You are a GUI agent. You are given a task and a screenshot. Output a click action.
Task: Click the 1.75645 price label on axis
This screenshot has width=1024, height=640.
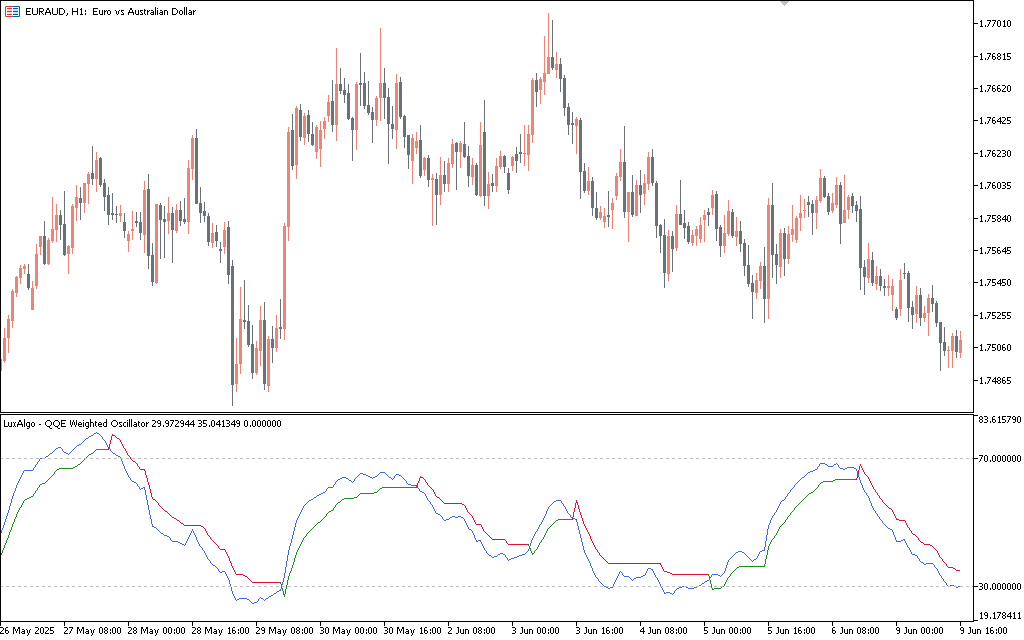coord(998,251)
